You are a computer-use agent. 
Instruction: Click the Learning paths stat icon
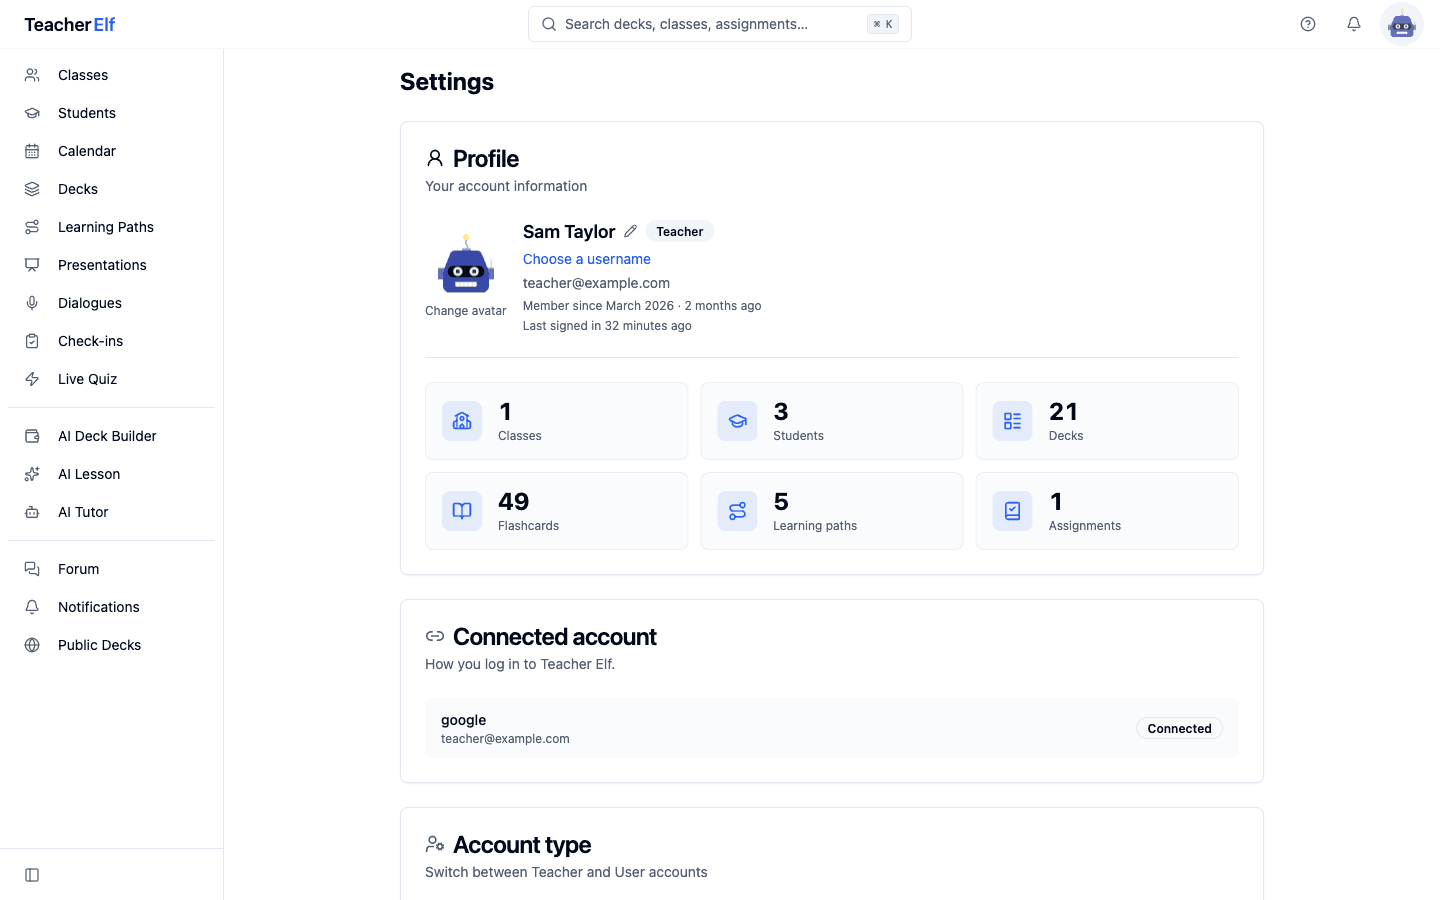(x=737, y=511)
